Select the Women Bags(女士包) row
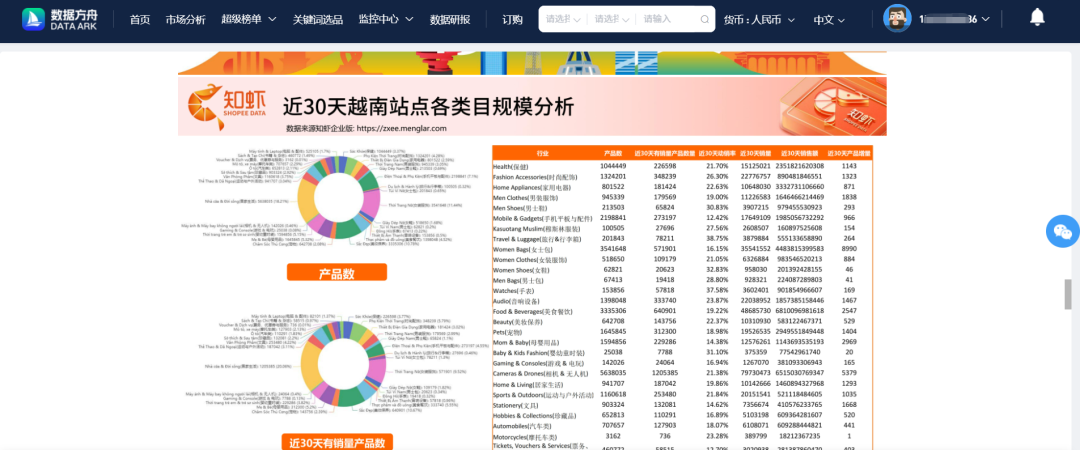This screenshot has height=450, width=1080. [x=683, y=249]
